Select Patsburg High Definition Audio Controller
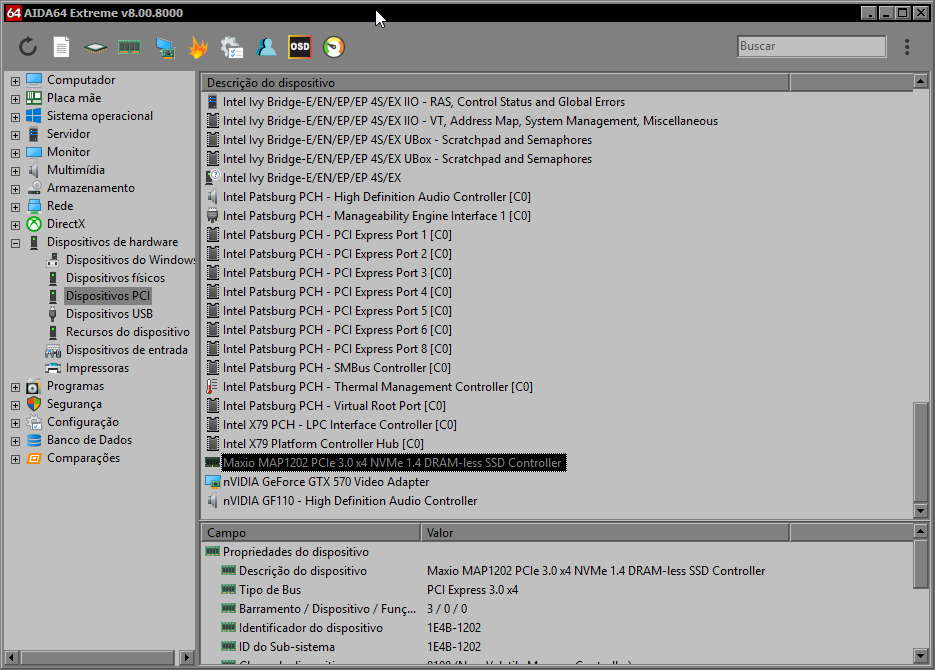 click(x=376, y=197)
